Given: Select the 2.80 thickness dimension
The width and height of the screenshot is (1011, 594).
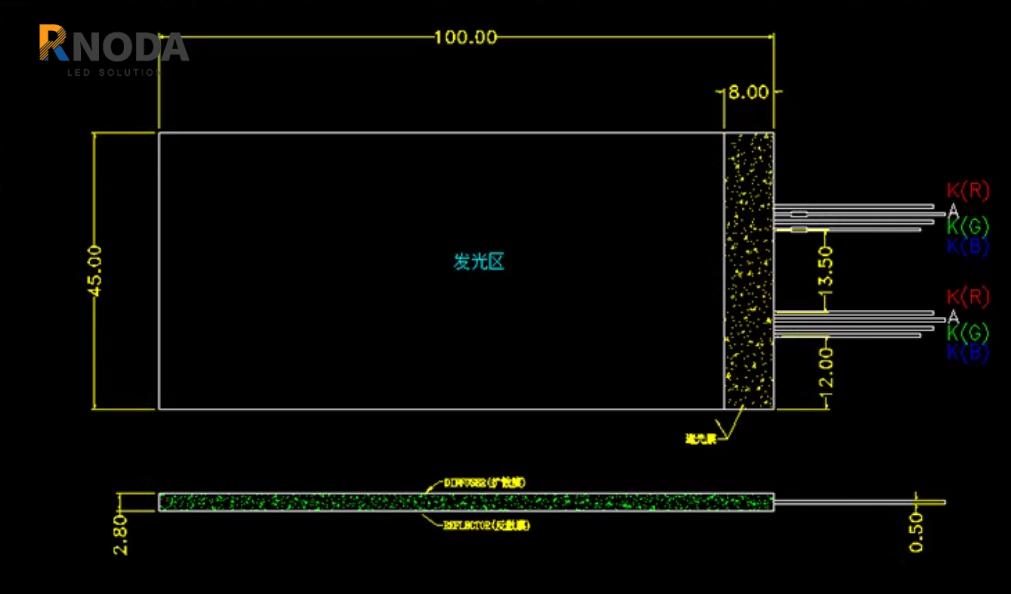Looking at the screenshot, I should coord(121,534).
